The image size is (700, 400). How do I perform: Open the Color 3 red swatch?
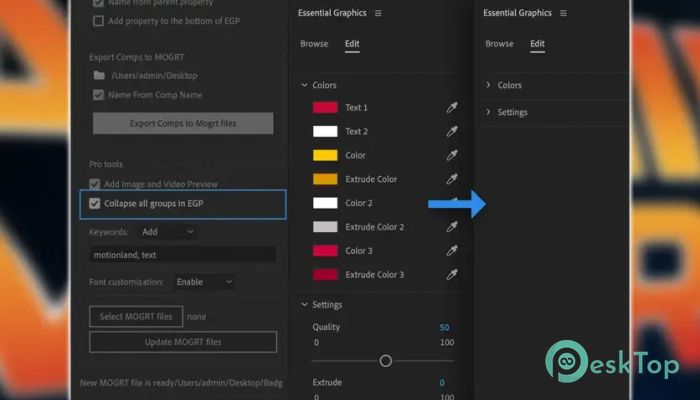(x=325, y=251)
